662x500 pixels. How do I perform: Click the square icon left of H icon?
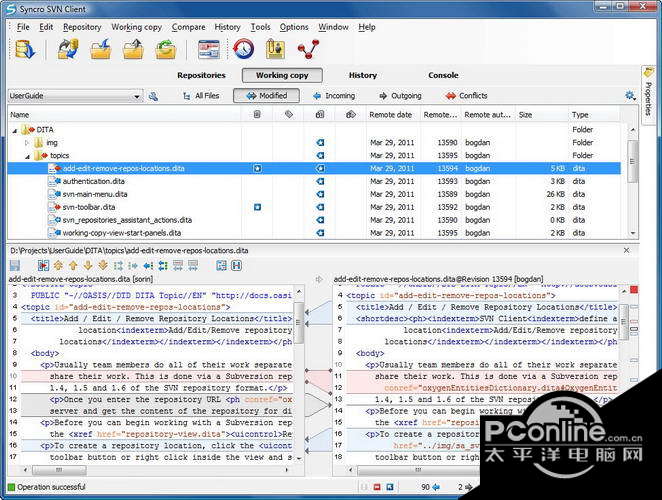point(221,266)
